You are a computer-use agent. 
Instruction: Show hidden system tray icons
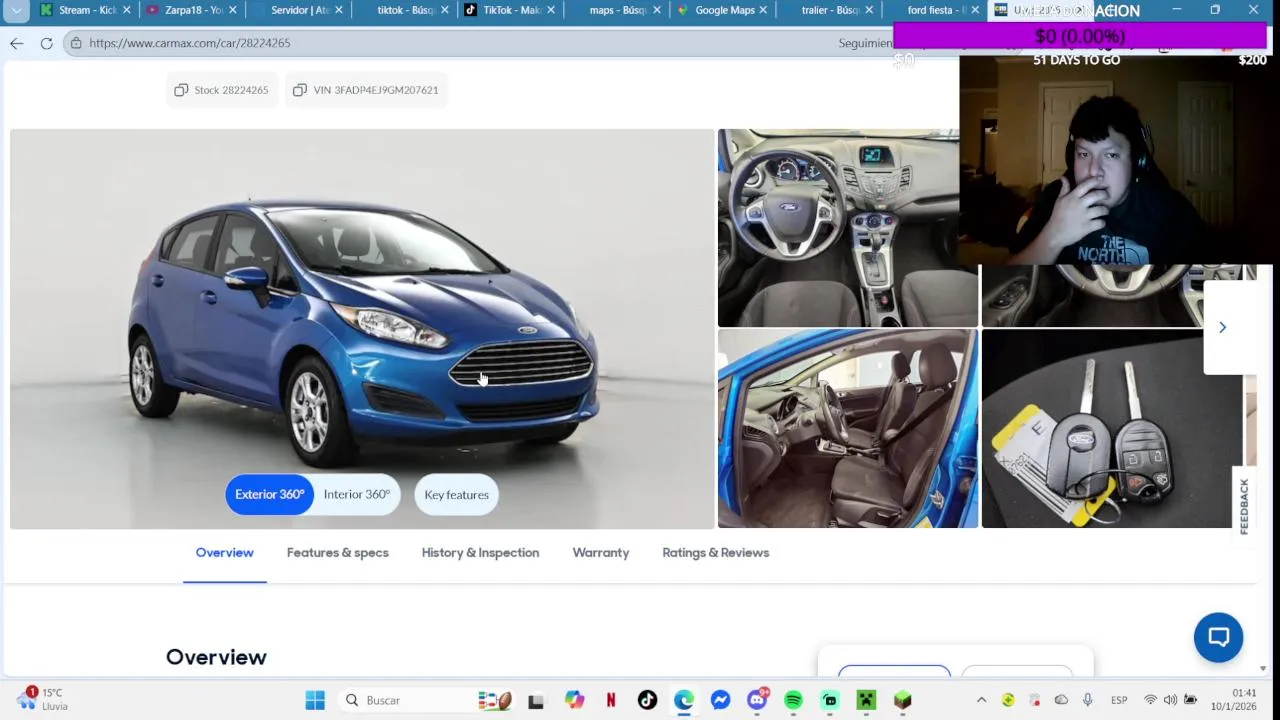[x=981, y=700]
